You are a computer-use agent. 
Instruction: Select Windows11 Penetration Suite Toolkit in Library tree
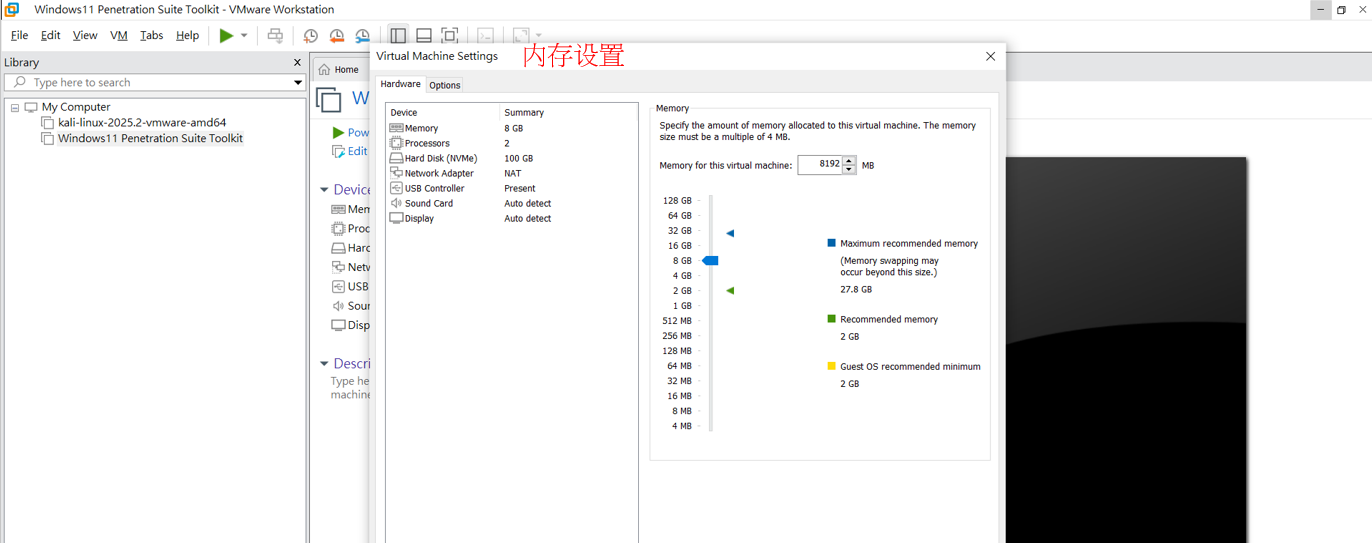150,138
